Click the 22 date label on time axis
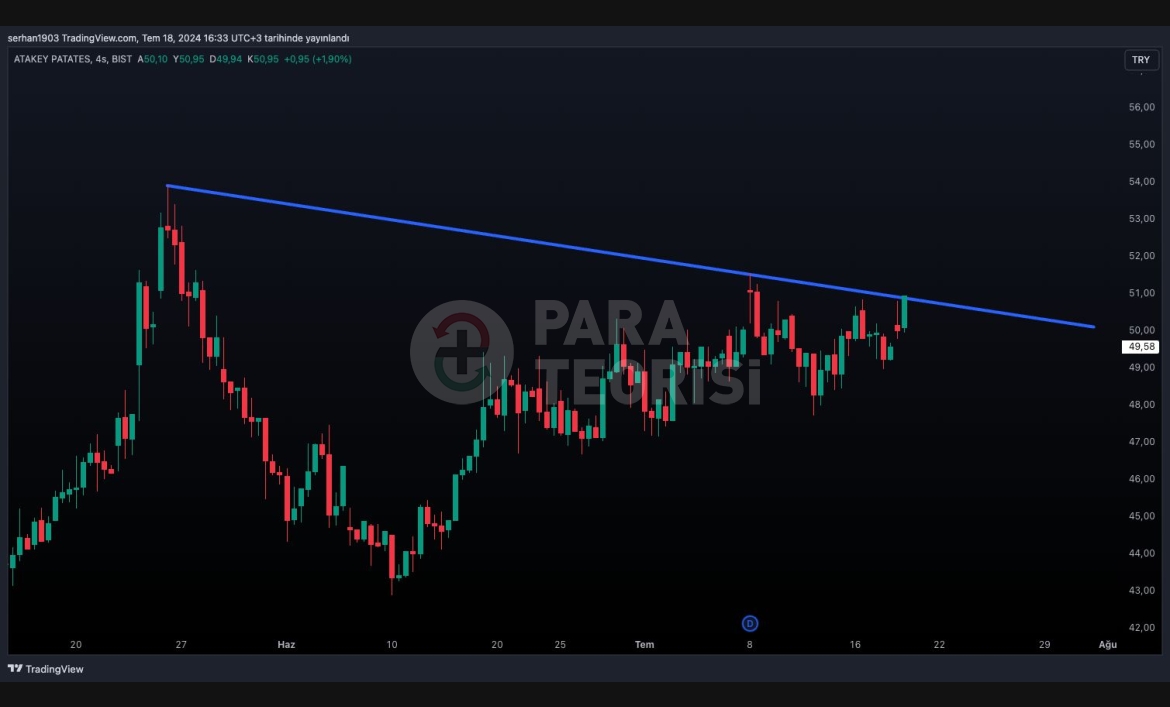Image resolution: width=1170 pixels, height=707 pixels. tap(939, 644)
